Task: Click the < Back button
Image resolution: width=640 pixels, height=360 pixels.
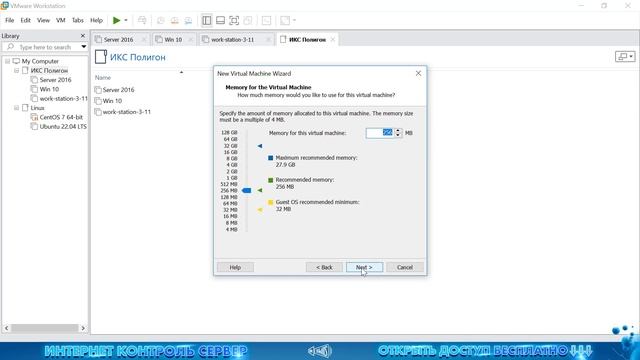Action: coord(324,267)
